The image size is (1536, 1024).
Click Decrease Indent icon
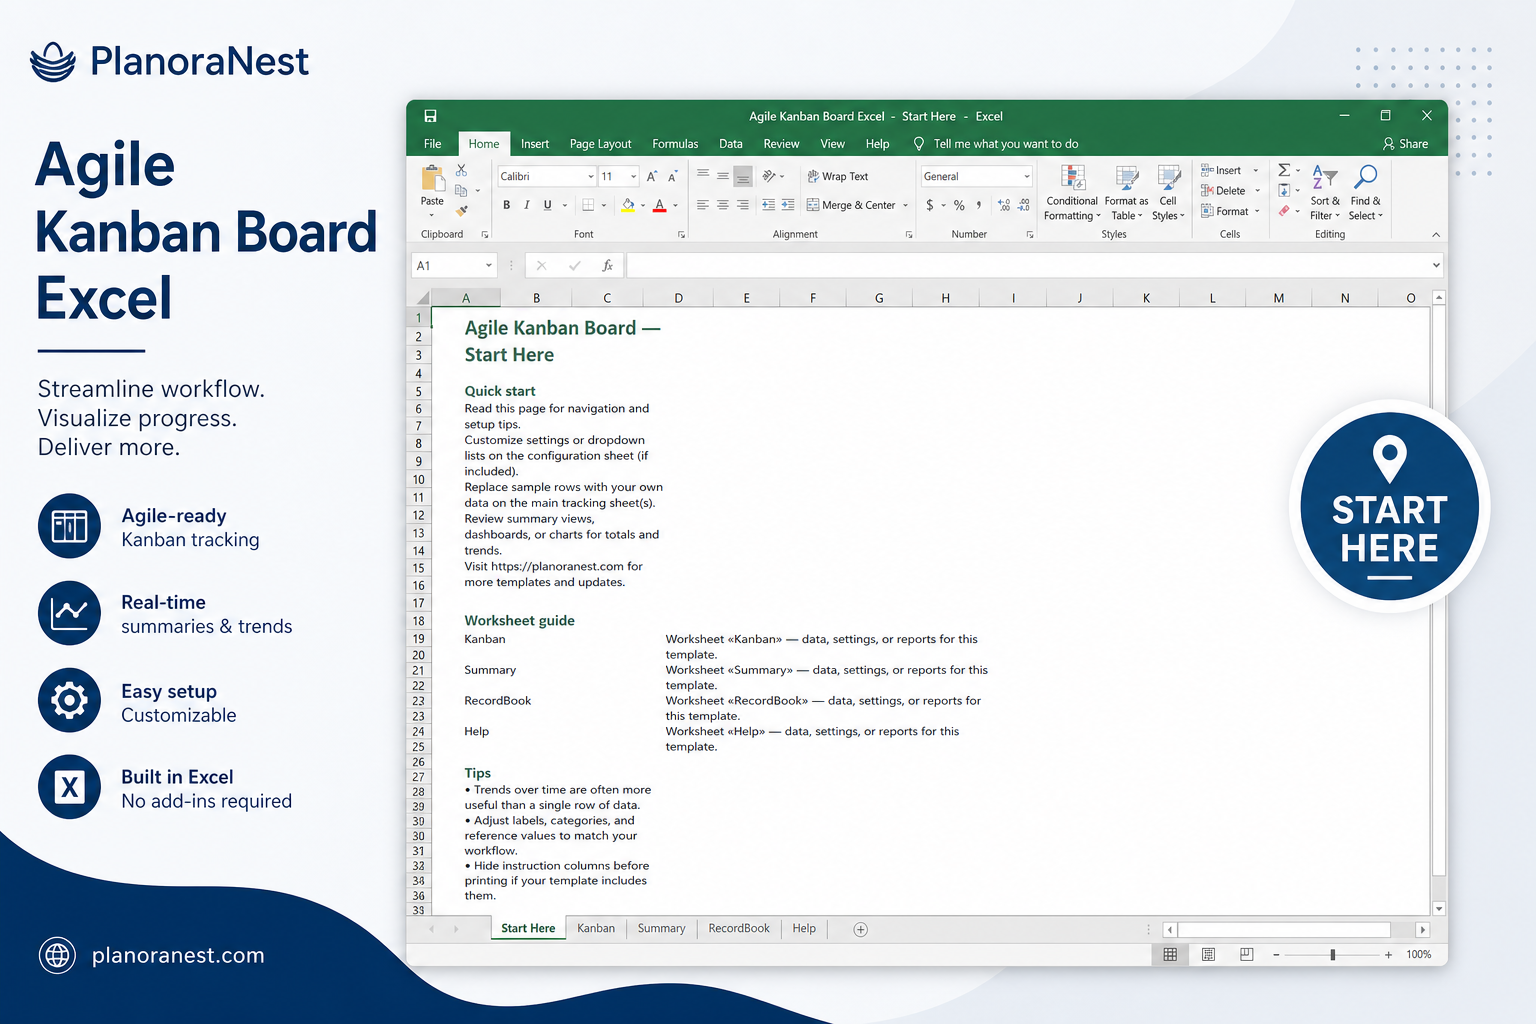pos(768,205)
